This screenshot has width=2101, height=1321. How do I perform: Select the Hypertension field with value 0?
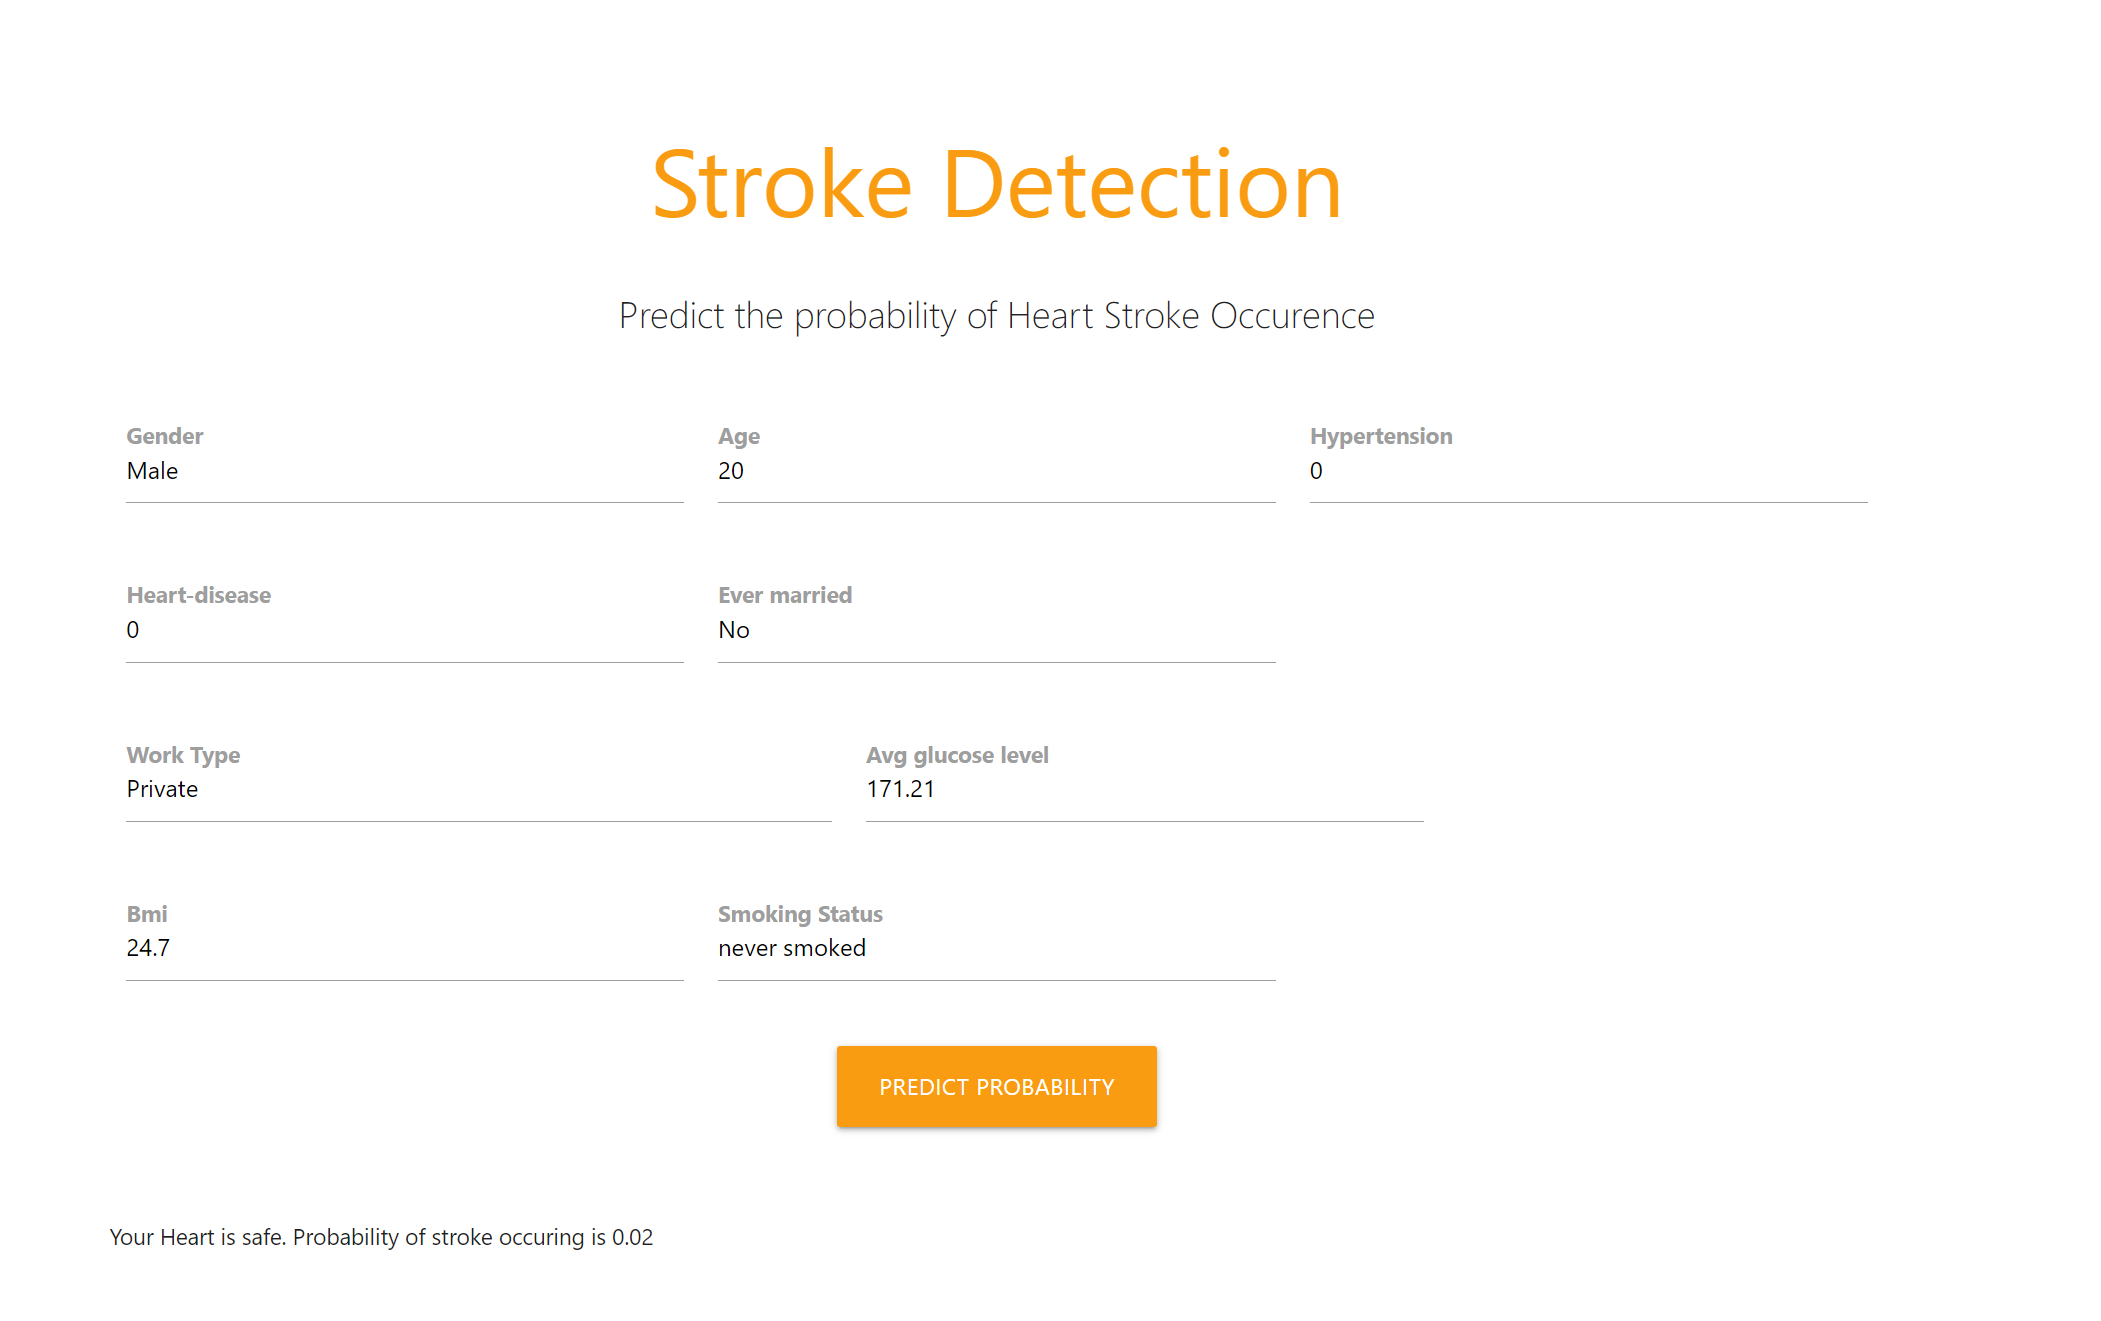pyautogui.click(x=1587, y=471)
